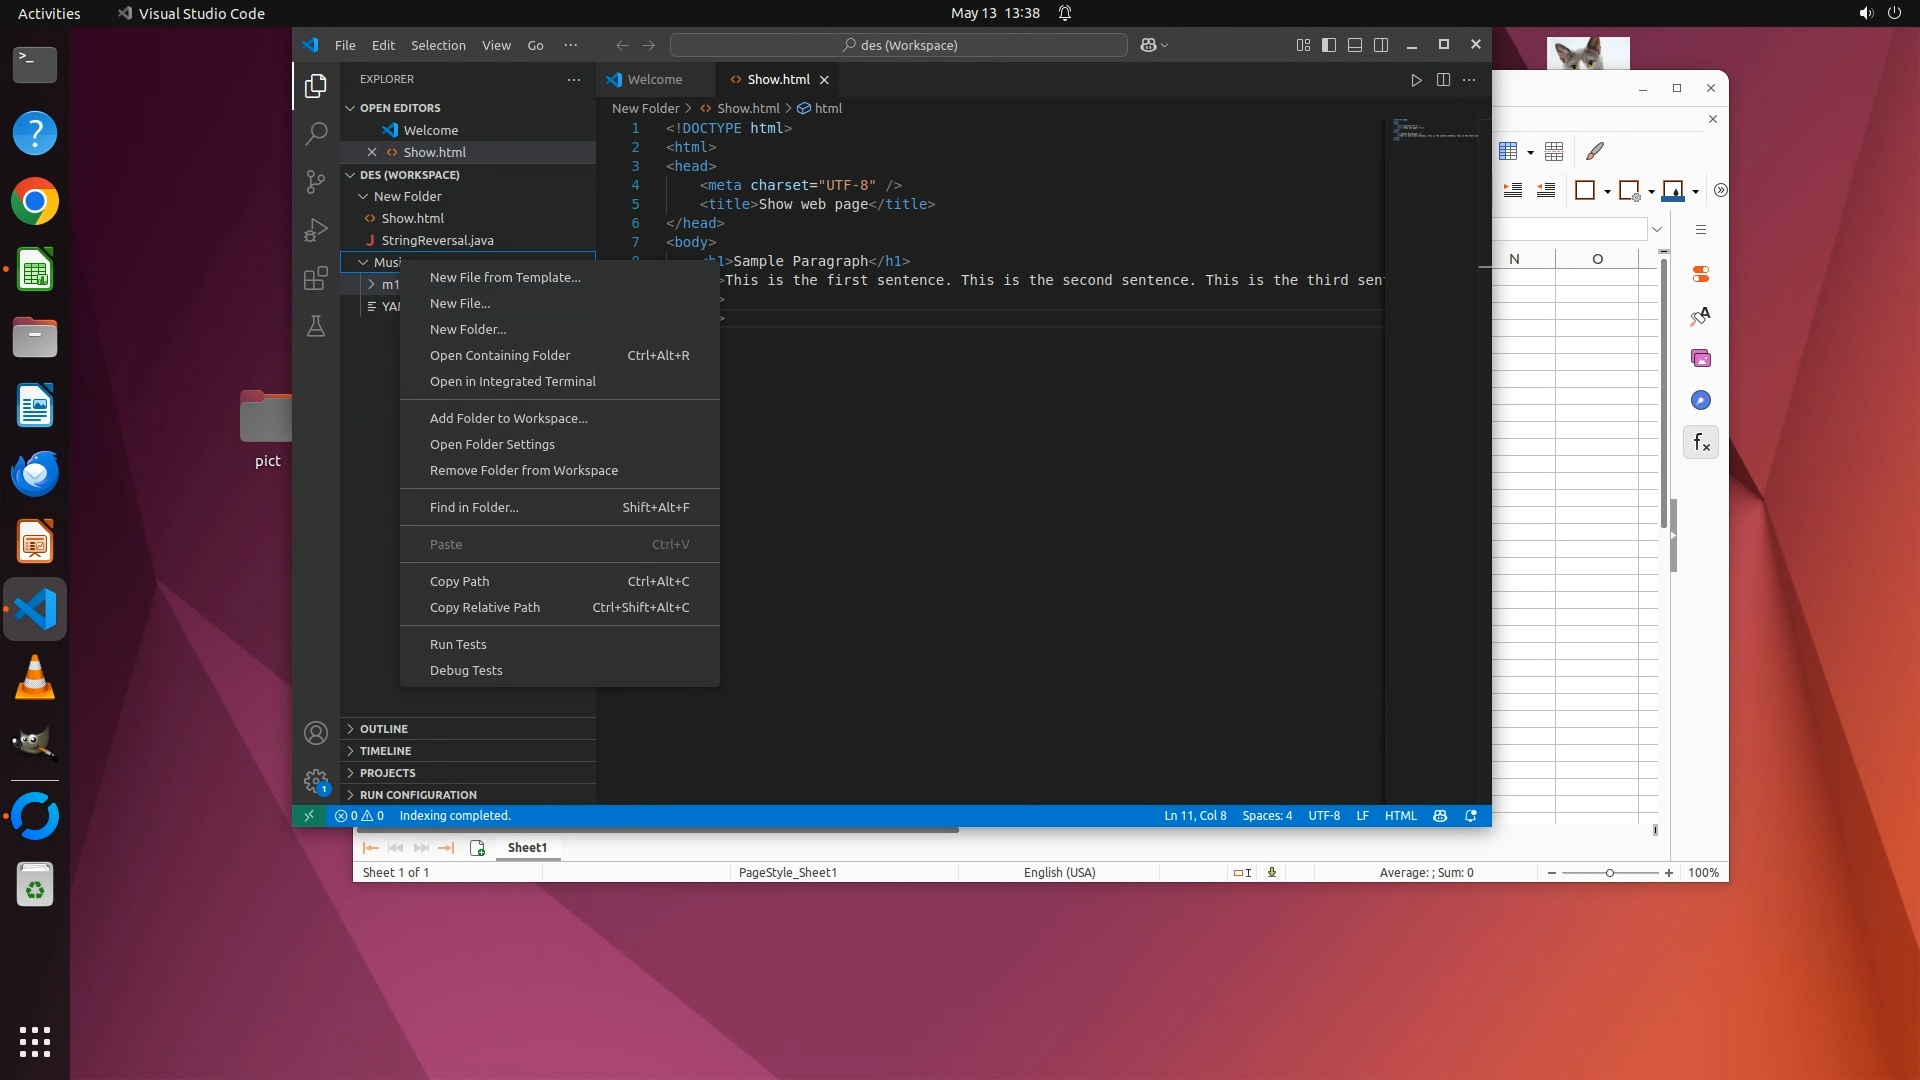
Task: Open the Run and Debug view
Action: point(316,230)
